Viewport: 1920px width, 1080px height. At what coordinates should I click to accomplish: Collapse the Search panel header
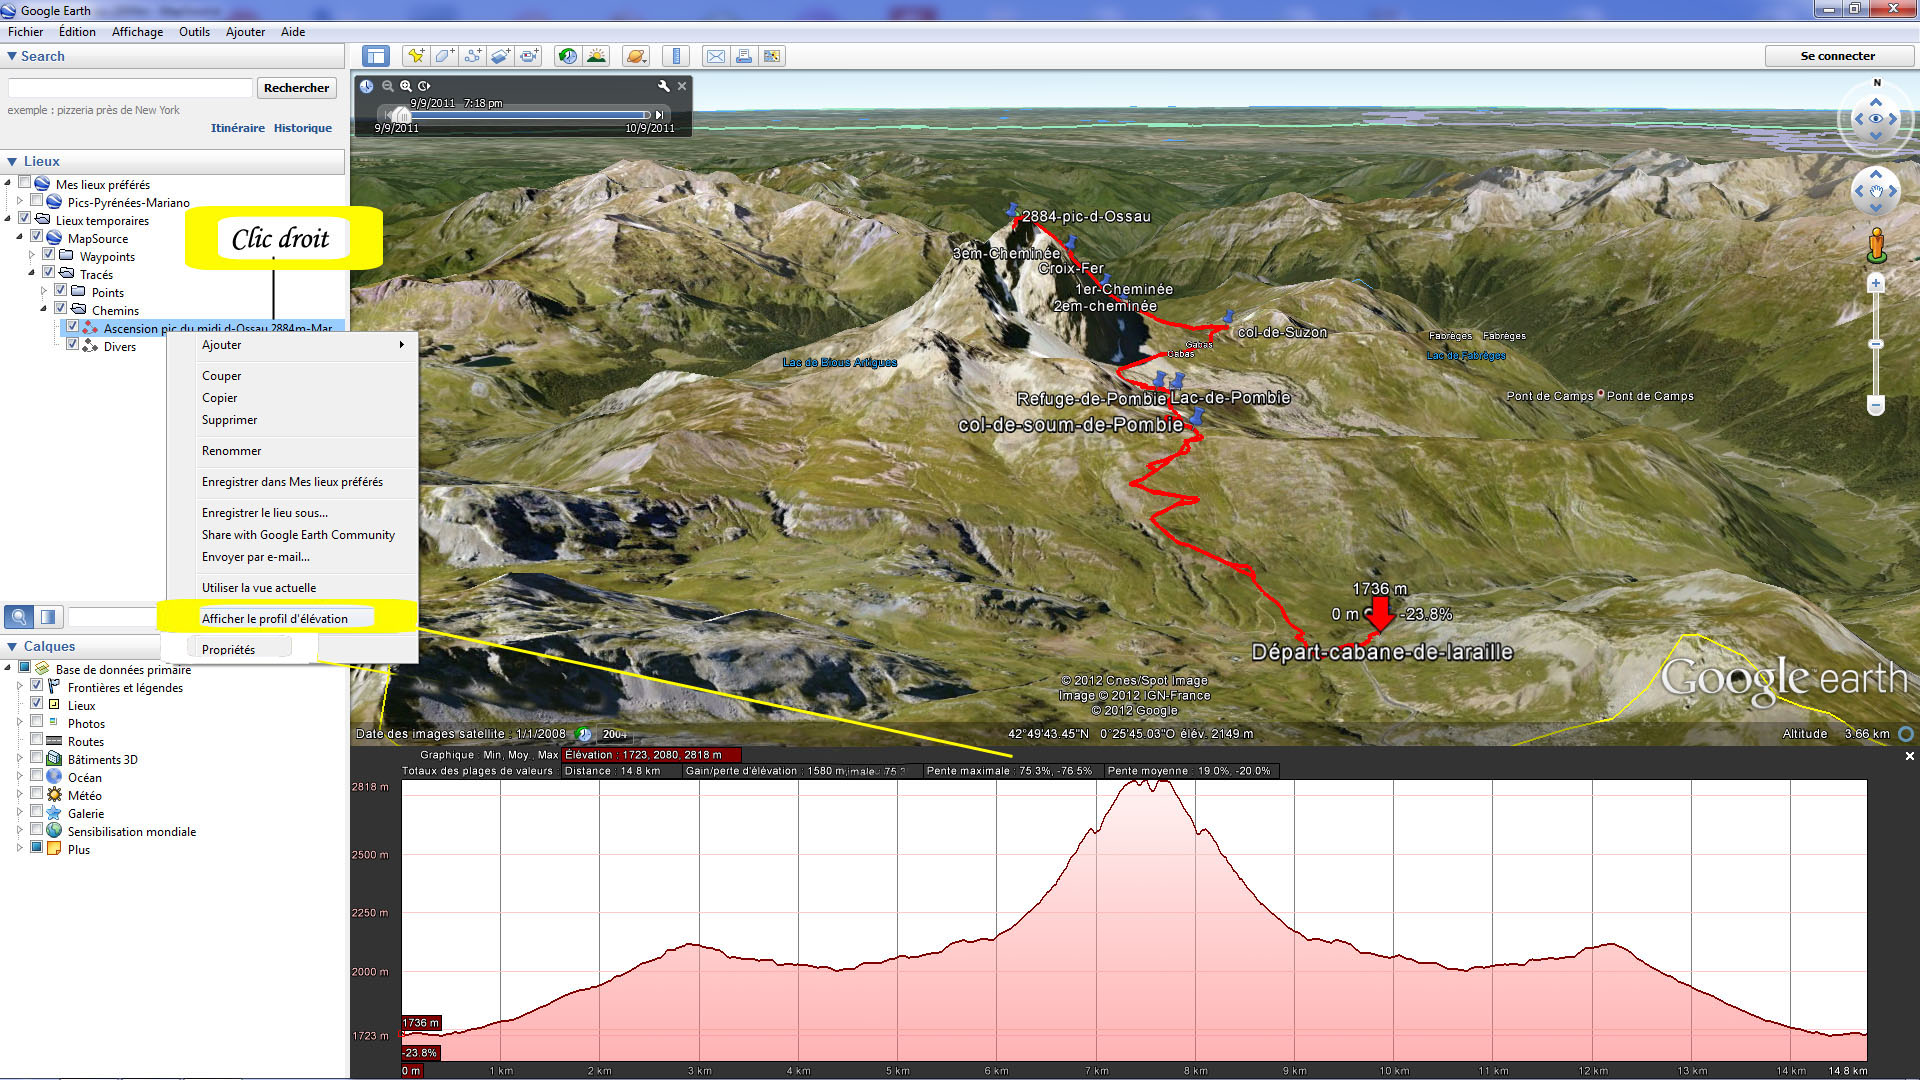click(174, 57)
